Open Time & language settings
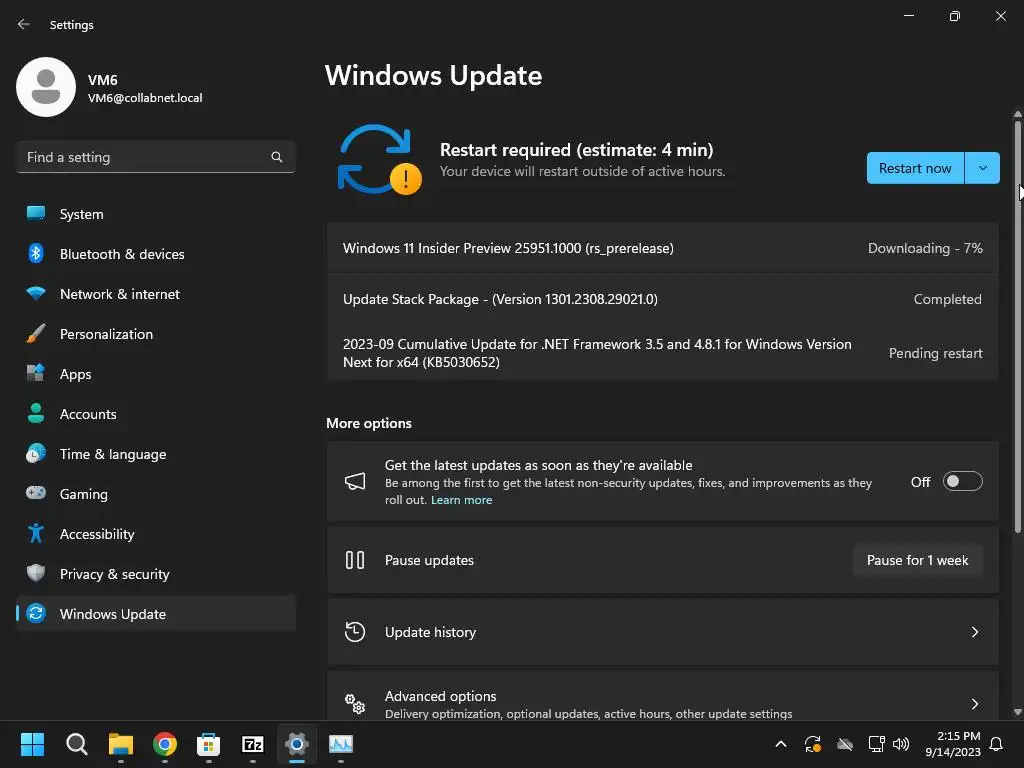Viewport: 1024px width, 768px height. 155,454
